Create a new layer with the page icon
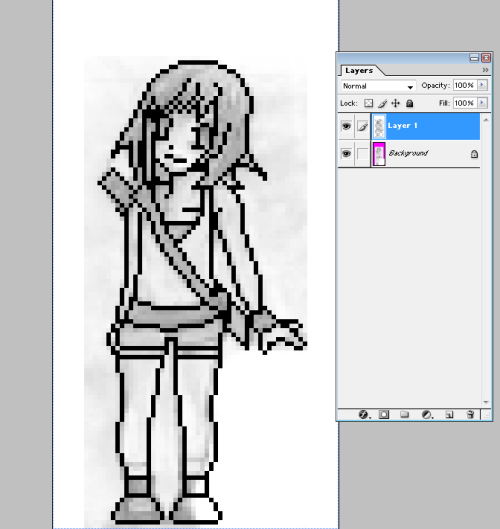 [x=449, y=414]
